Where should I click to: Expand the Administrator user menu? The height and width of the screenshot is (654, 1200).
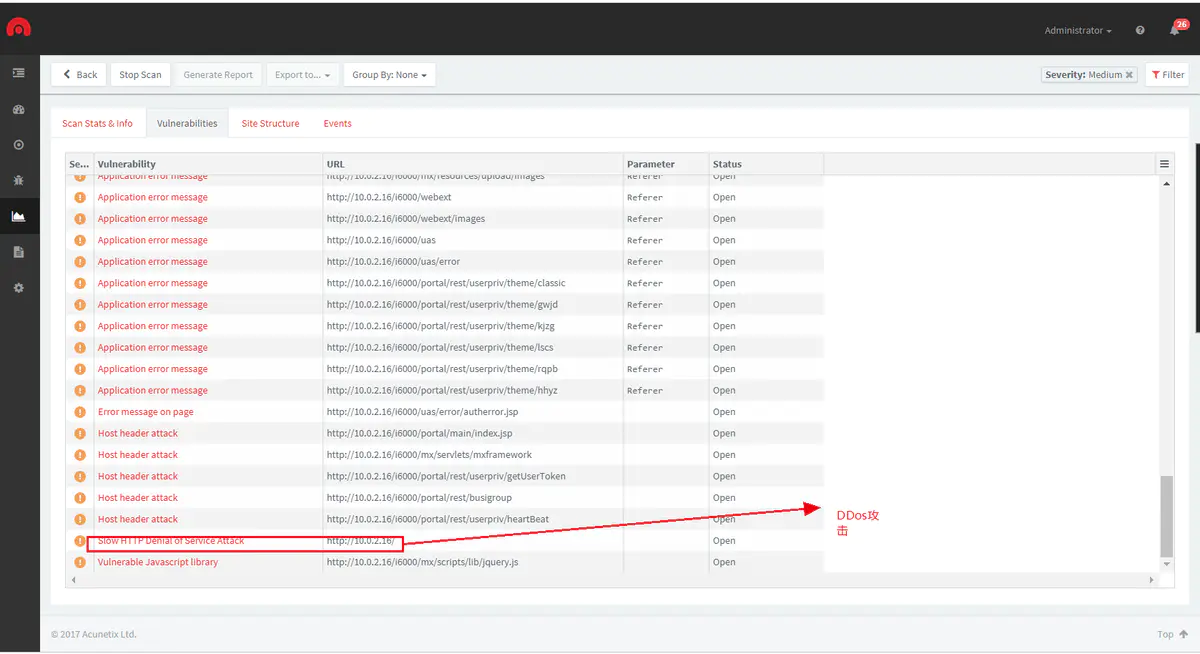coord(1077,31)
